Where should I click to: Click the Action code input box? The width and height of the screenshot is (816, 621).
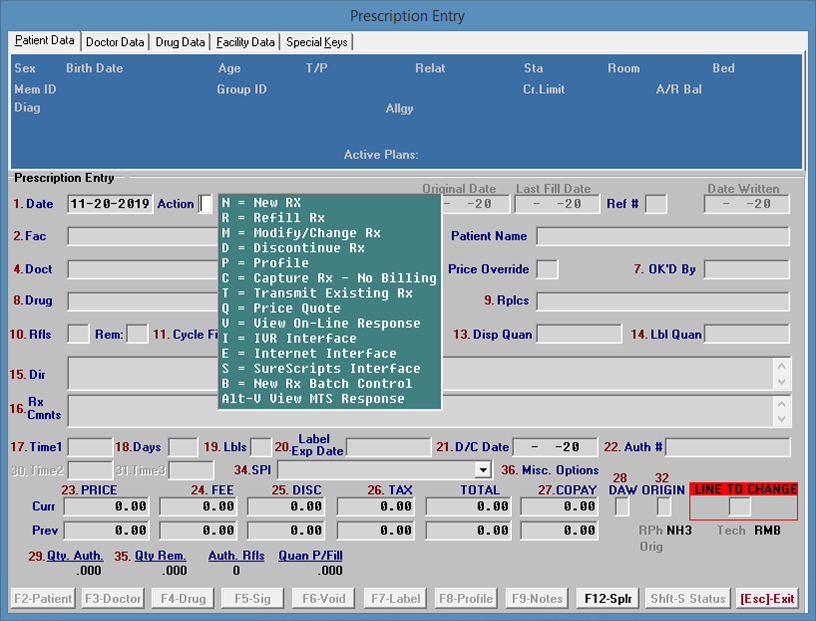[x=205, y=204]
